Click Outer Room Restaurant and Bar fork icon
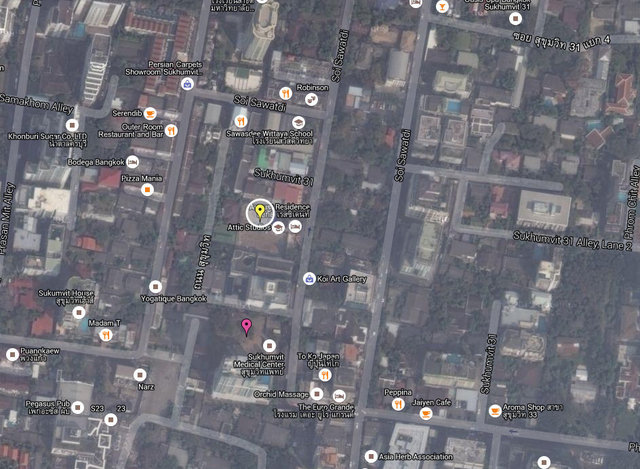The height and width of the screenshot is (469, 640). point(171,131)
